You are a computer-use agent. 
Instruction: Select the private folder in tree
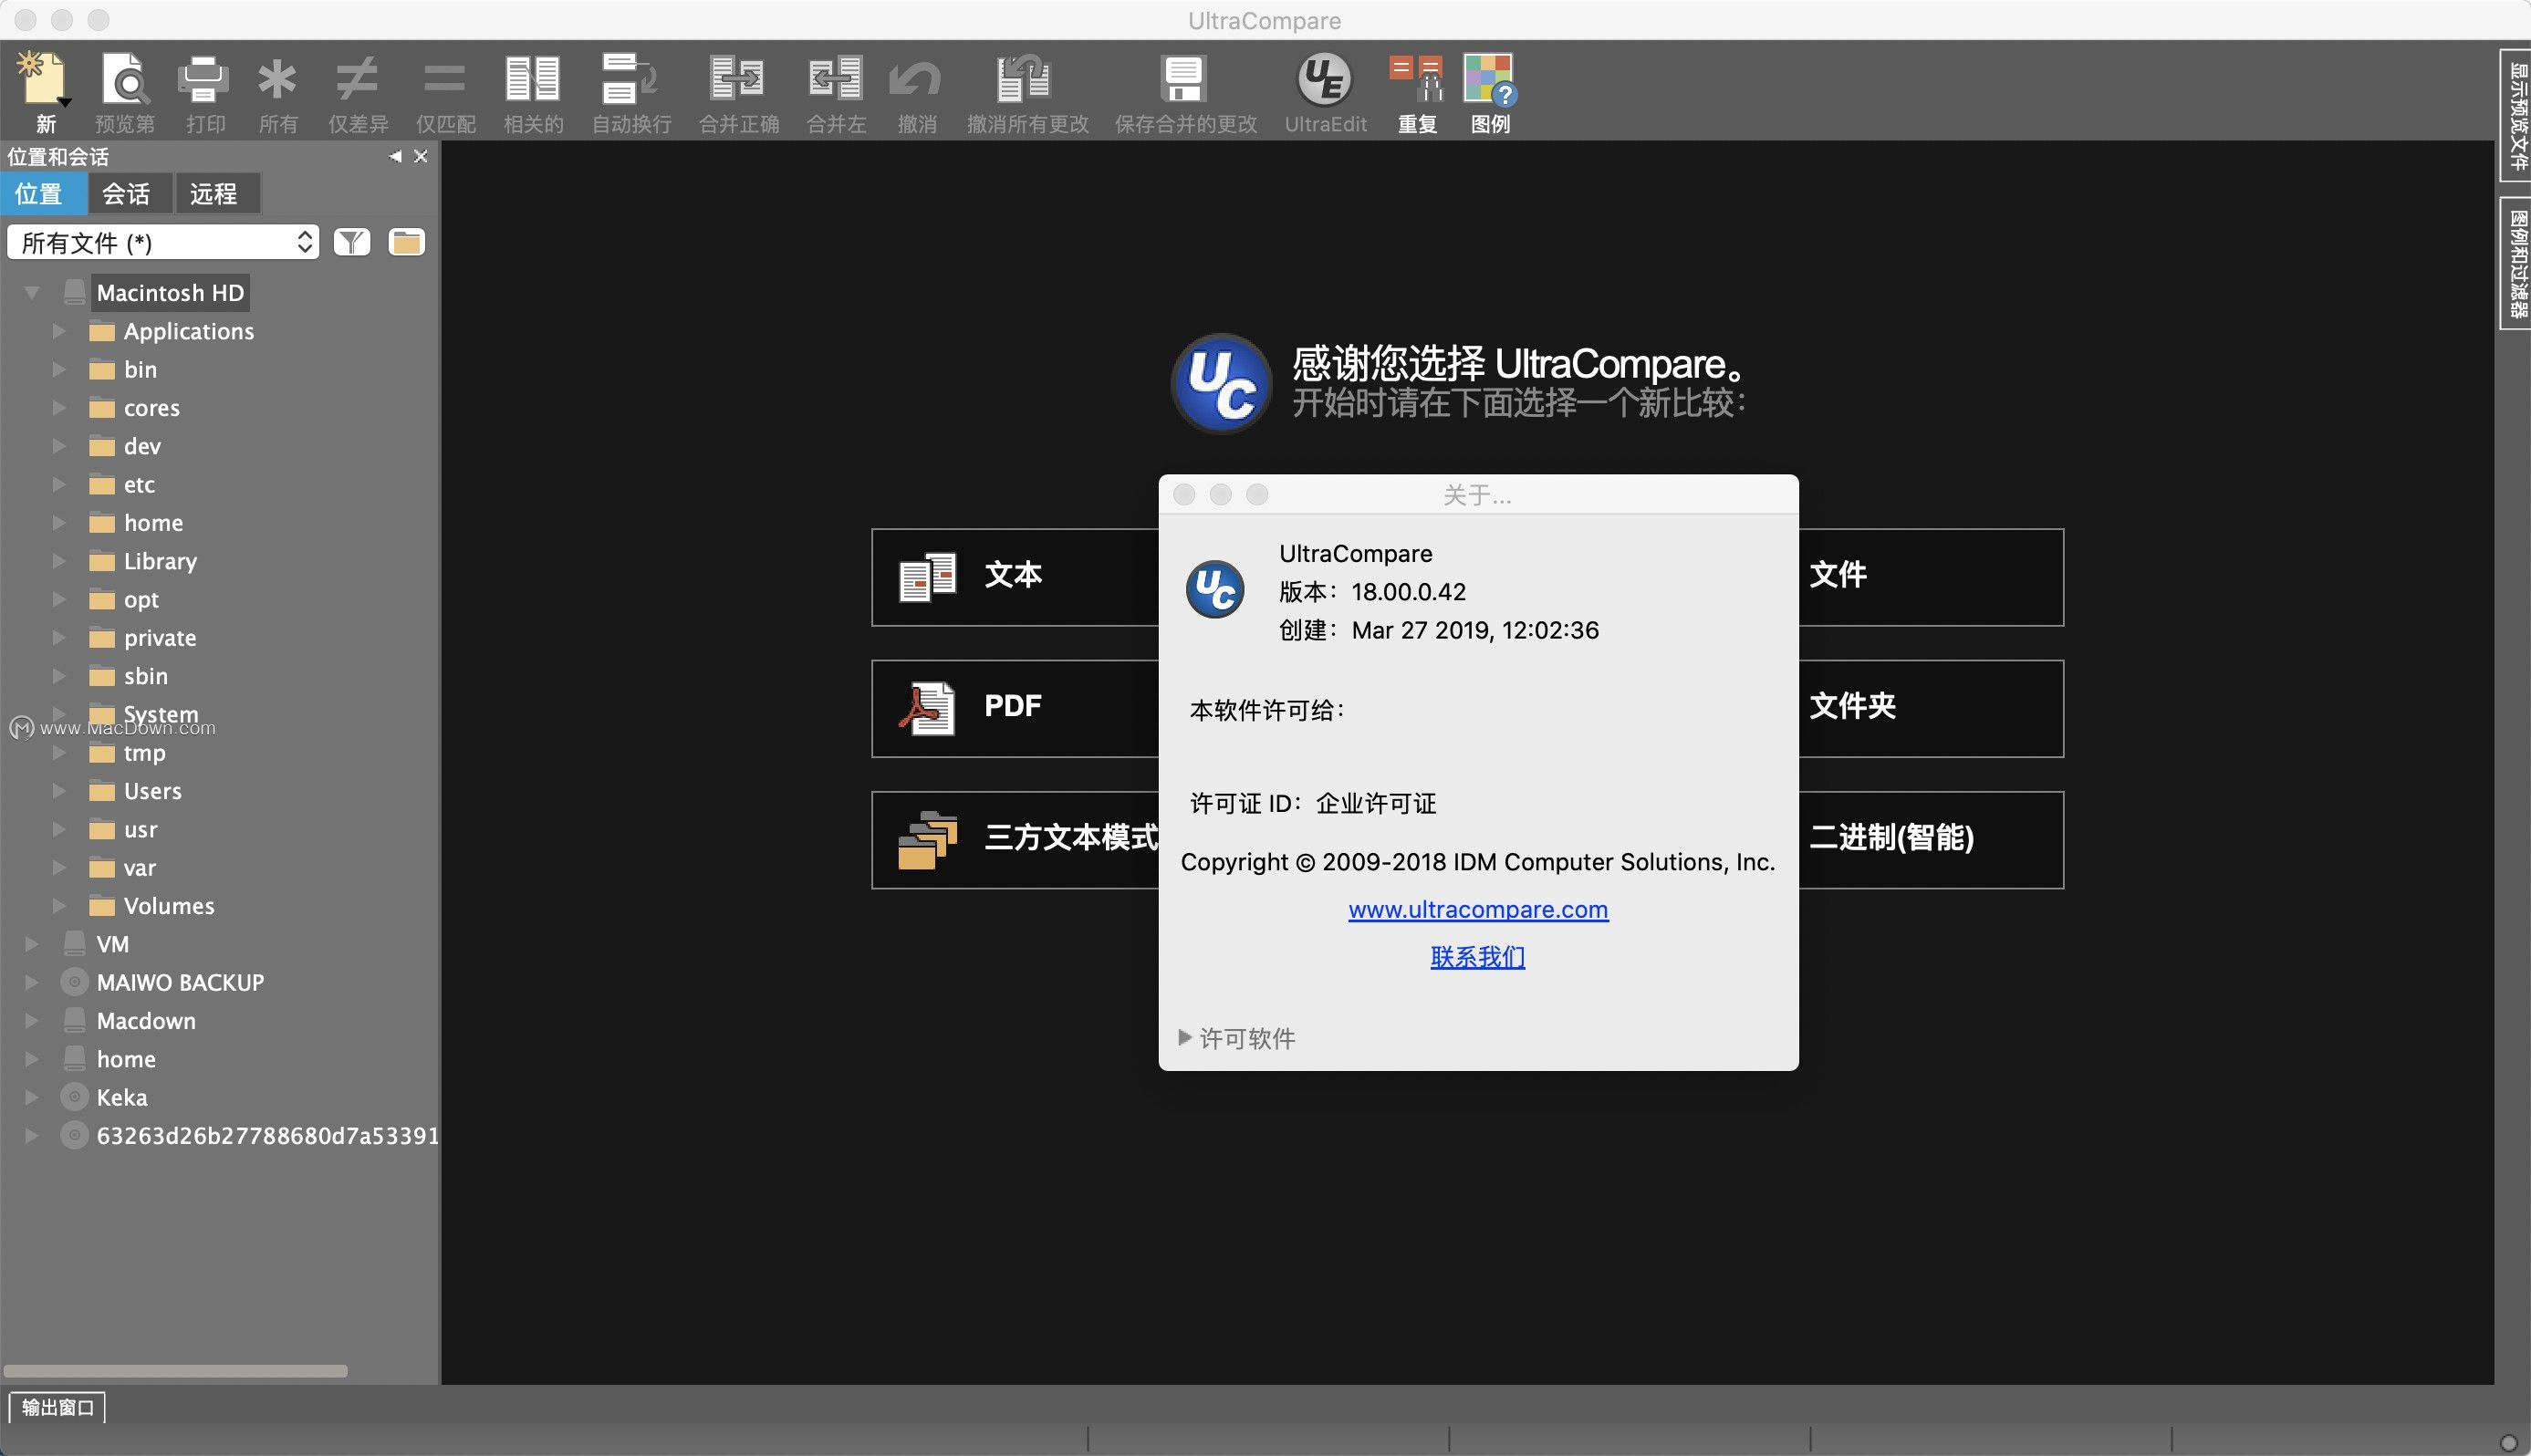[160, 638]
